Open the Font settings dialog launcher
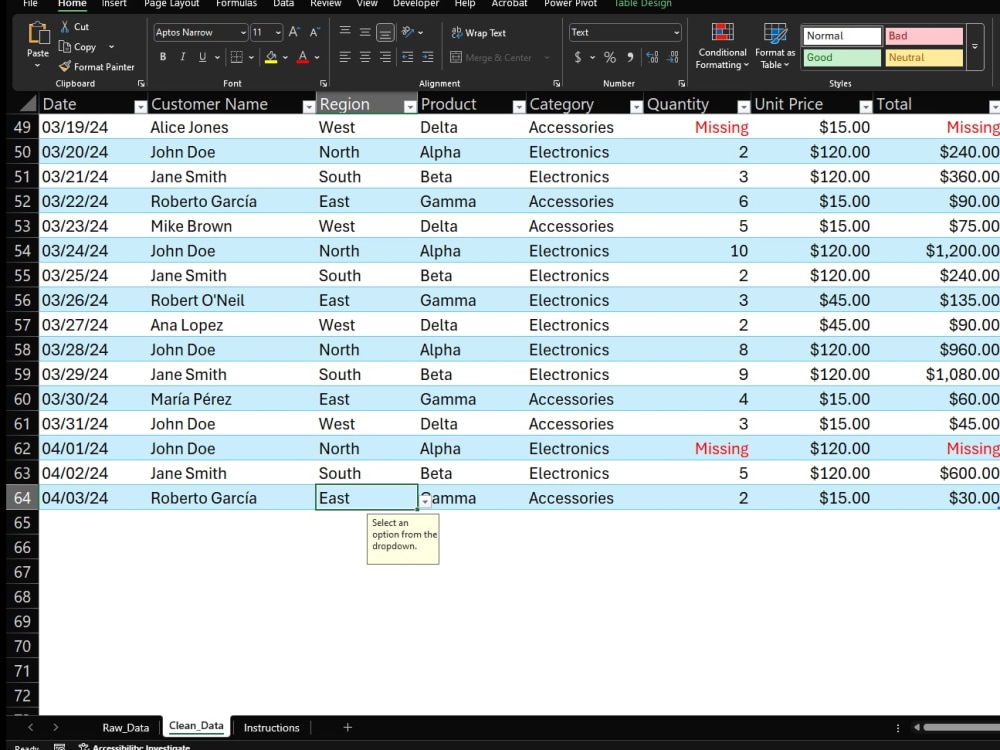Viewport: 1000px width, 750px height. click(323, 84)
